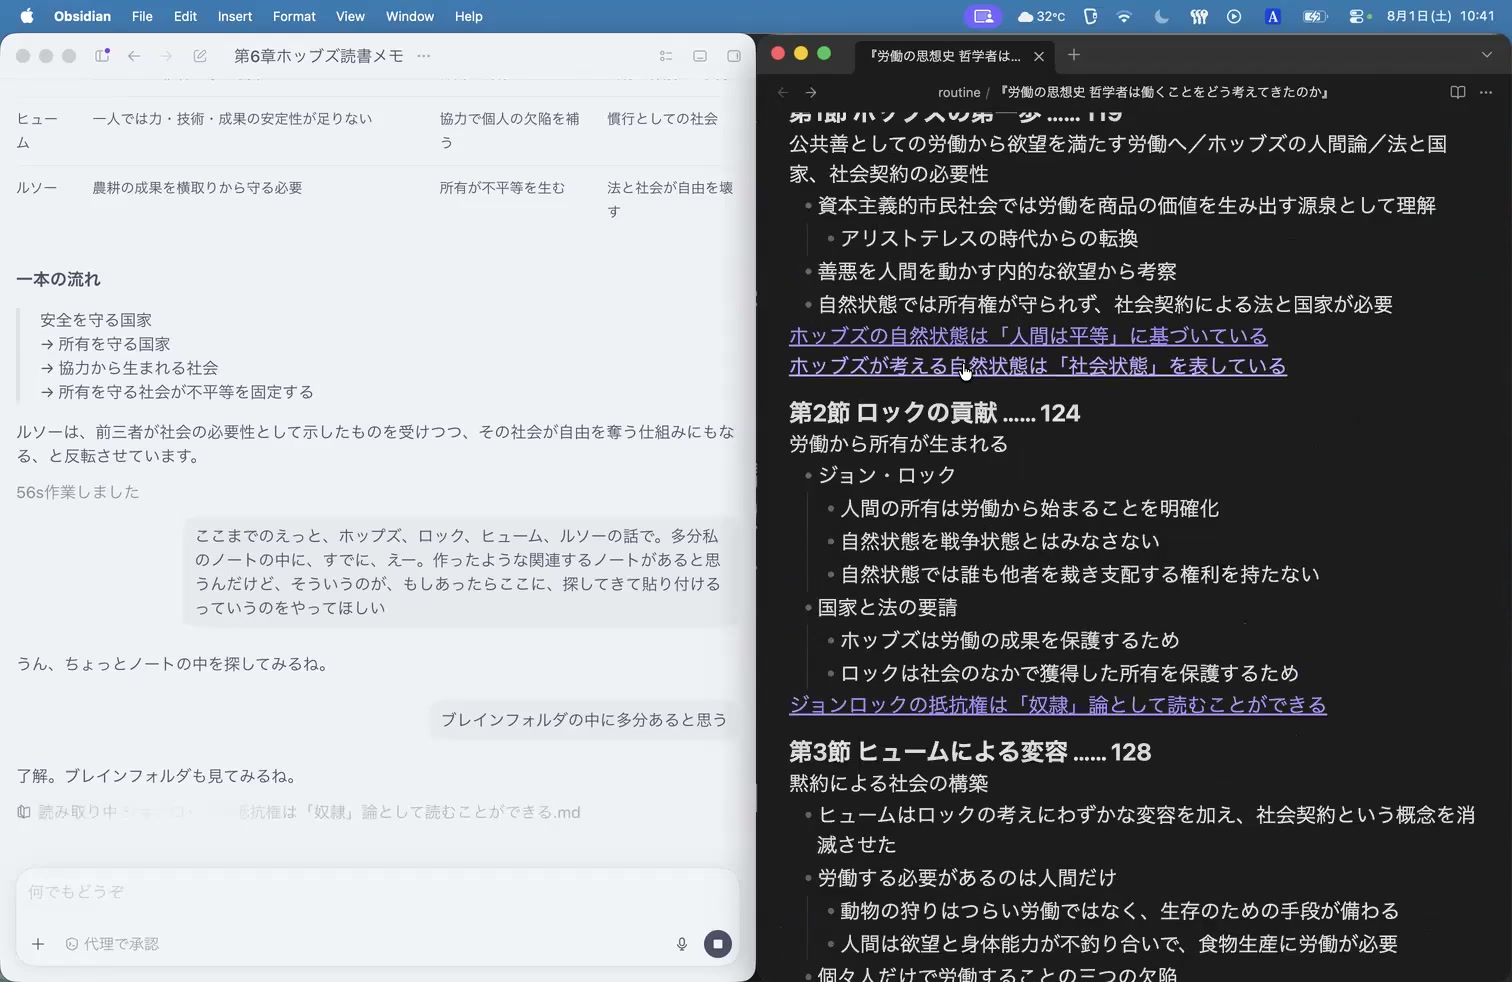Open the keys icon menu bar item
The height and width of the screenshot is (982, 1512).
pyautogui.click(x=1198, y=16)
